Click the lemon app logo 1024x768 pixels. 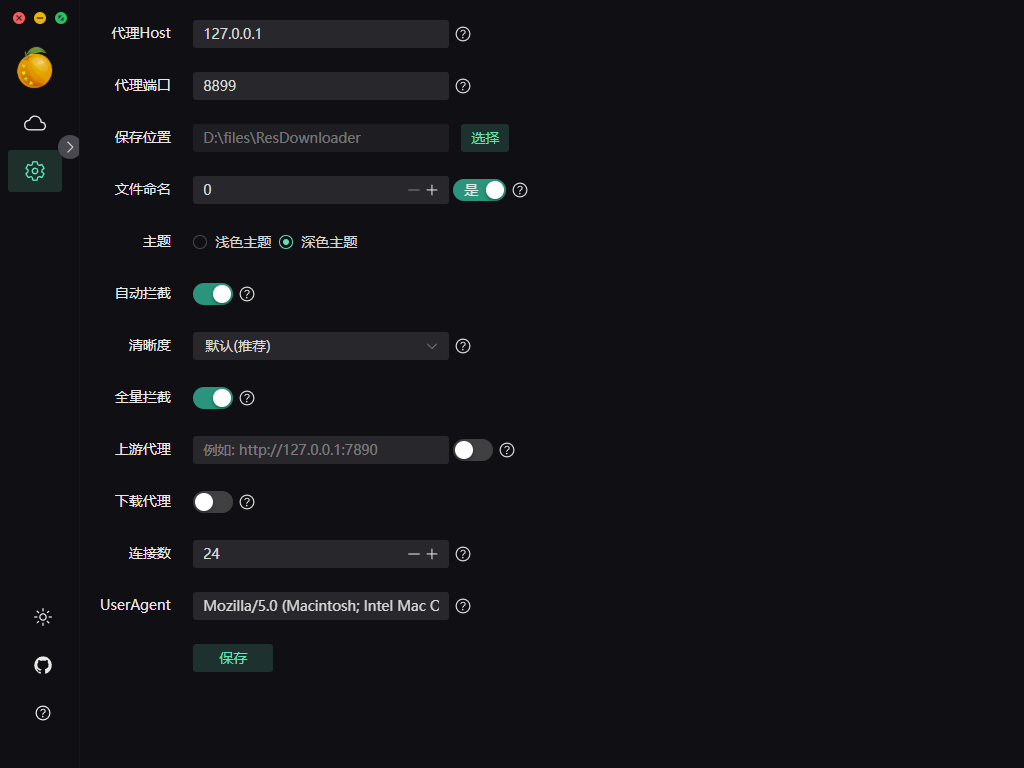tap(34, 68)
